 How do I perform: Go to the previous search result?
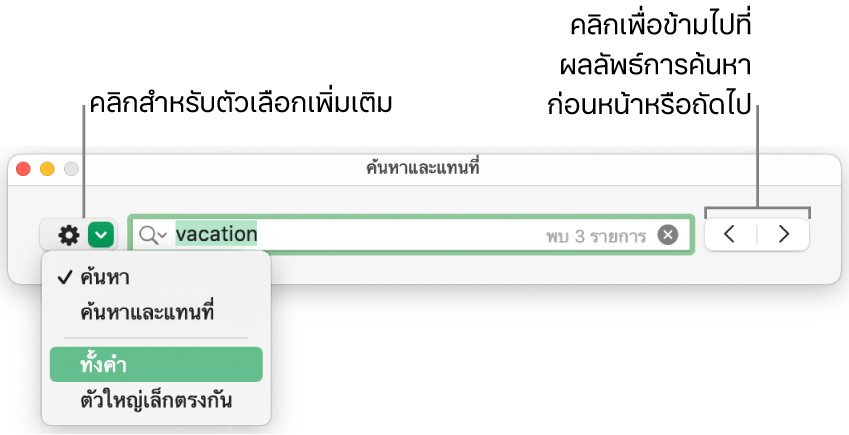click(730, 235)
